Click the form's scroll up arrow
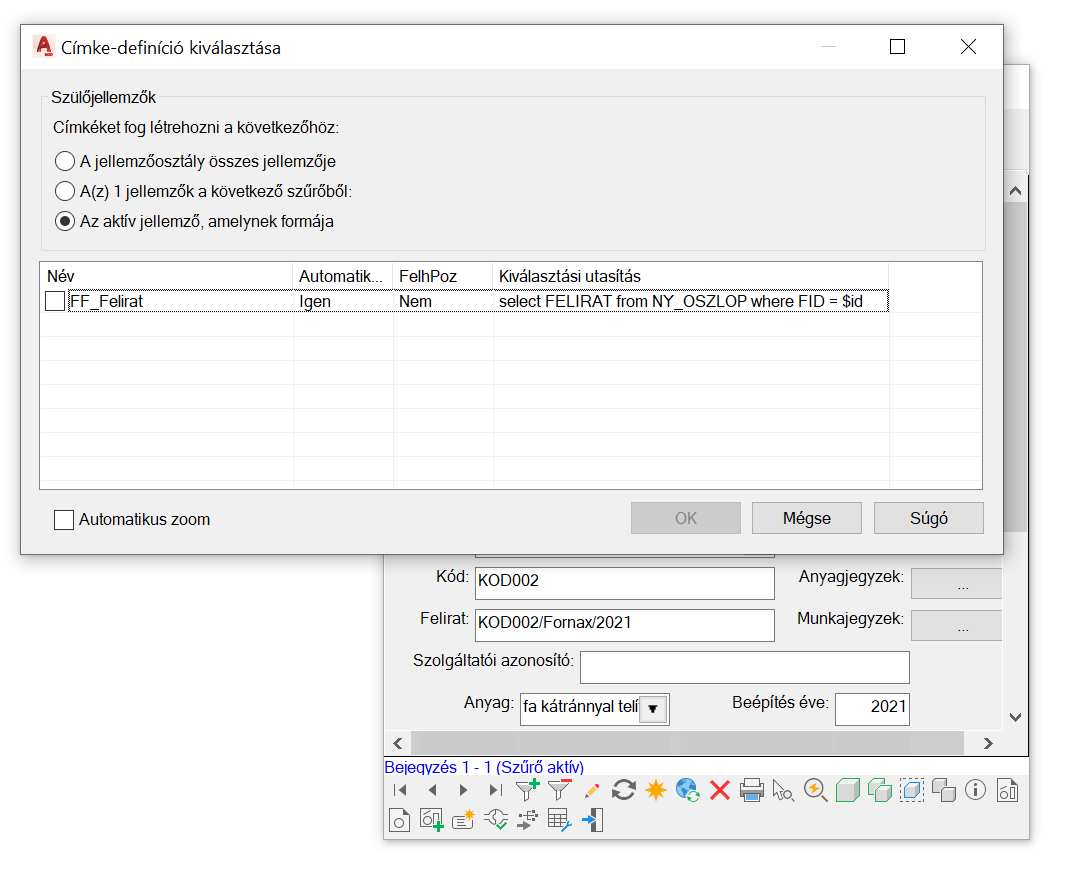 (1015, 191)
